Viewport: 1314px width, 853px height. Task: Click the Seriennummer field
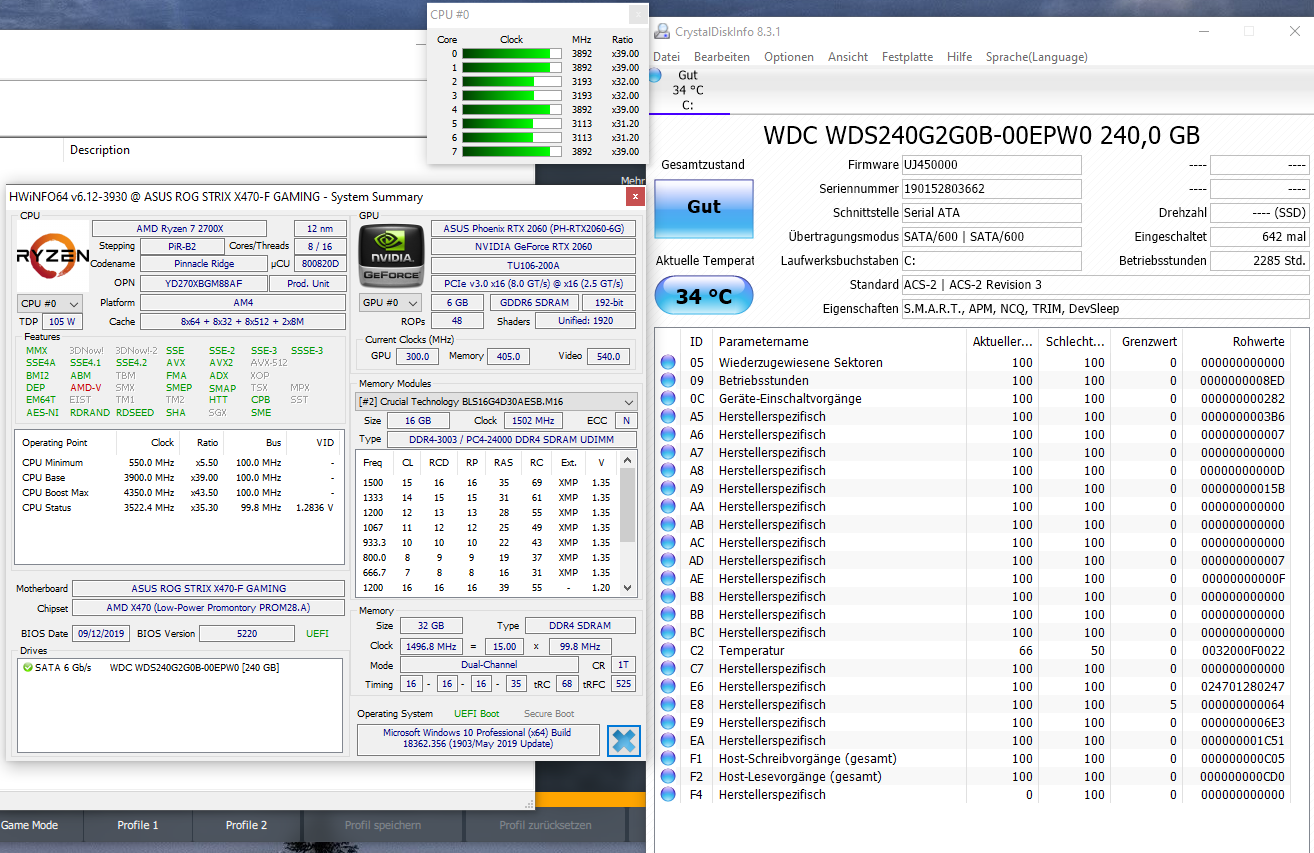[x=990, y=189]
